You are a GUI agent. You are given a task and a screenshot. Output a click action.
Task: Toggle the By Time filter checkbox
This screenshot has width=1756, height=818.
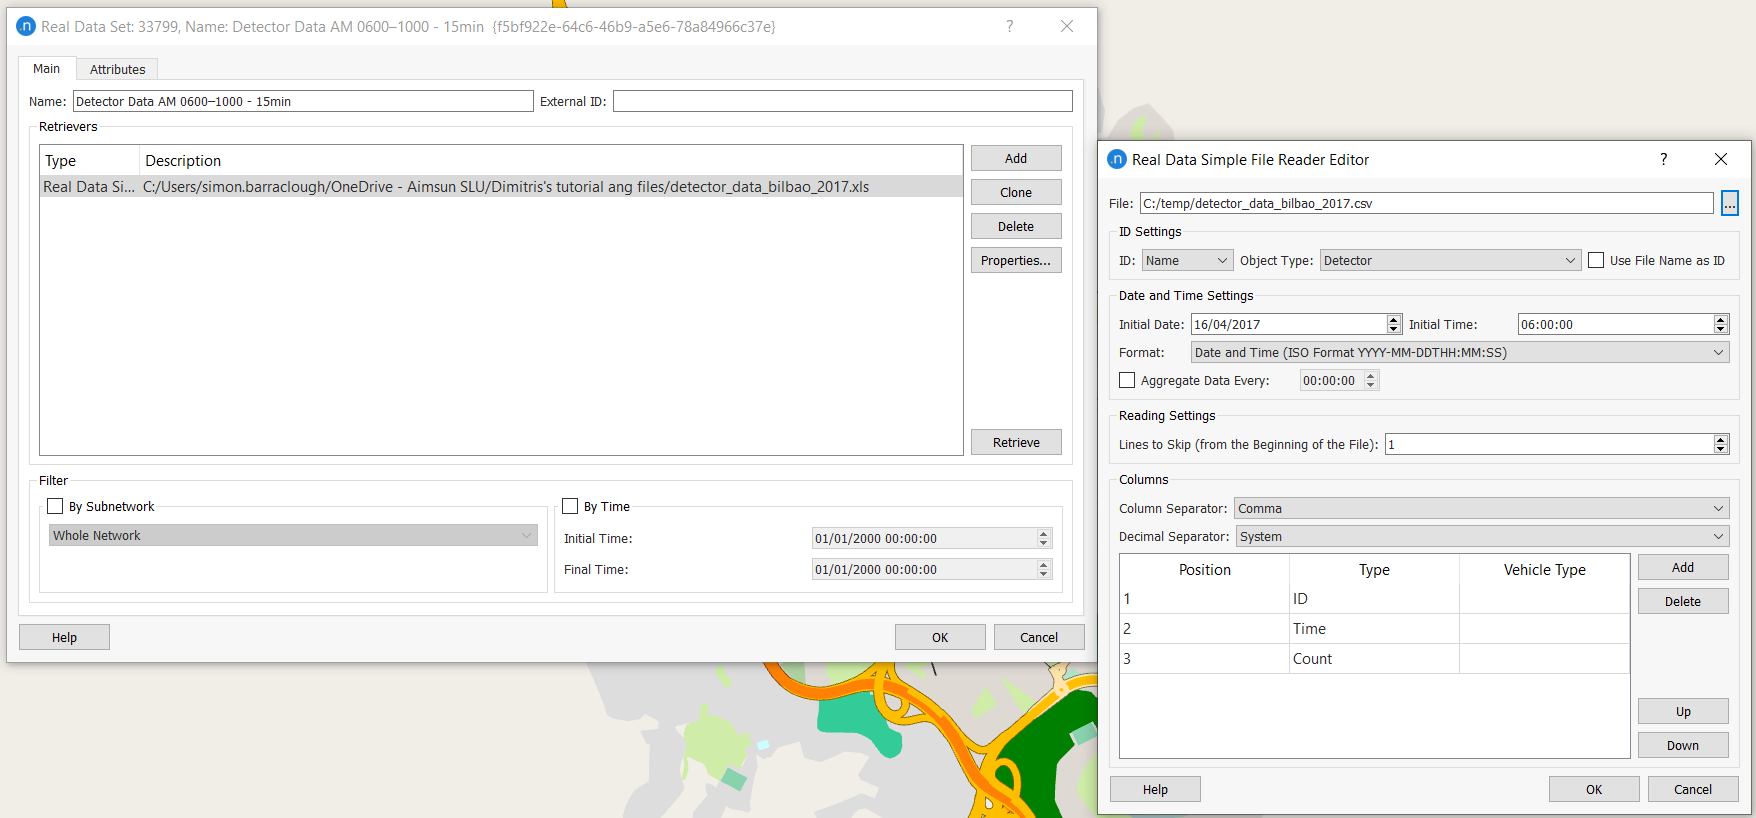(x=570, y=506)
